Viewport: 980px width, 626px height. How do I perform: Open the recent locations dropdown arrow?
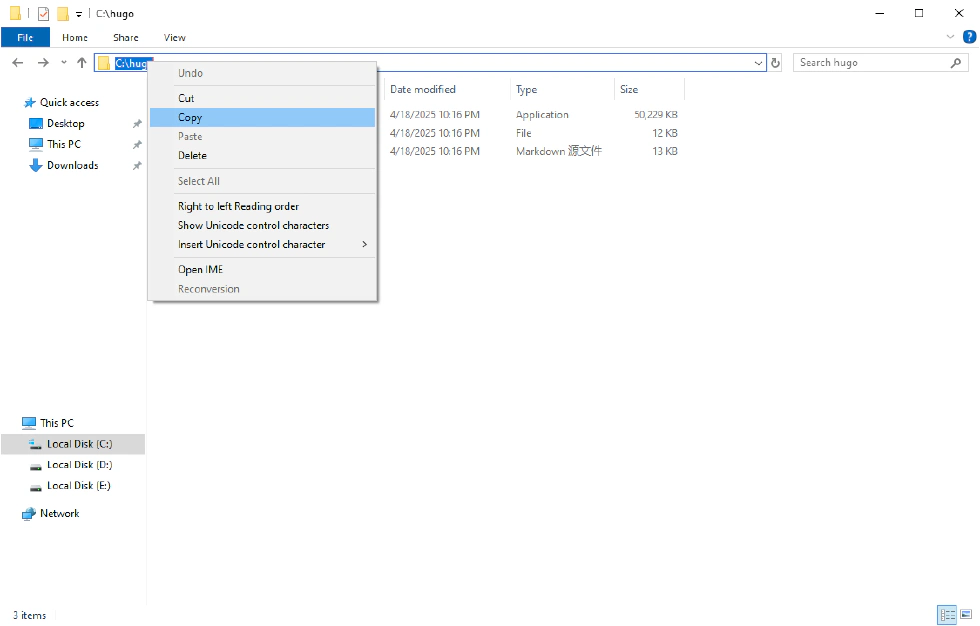[64, 63]
